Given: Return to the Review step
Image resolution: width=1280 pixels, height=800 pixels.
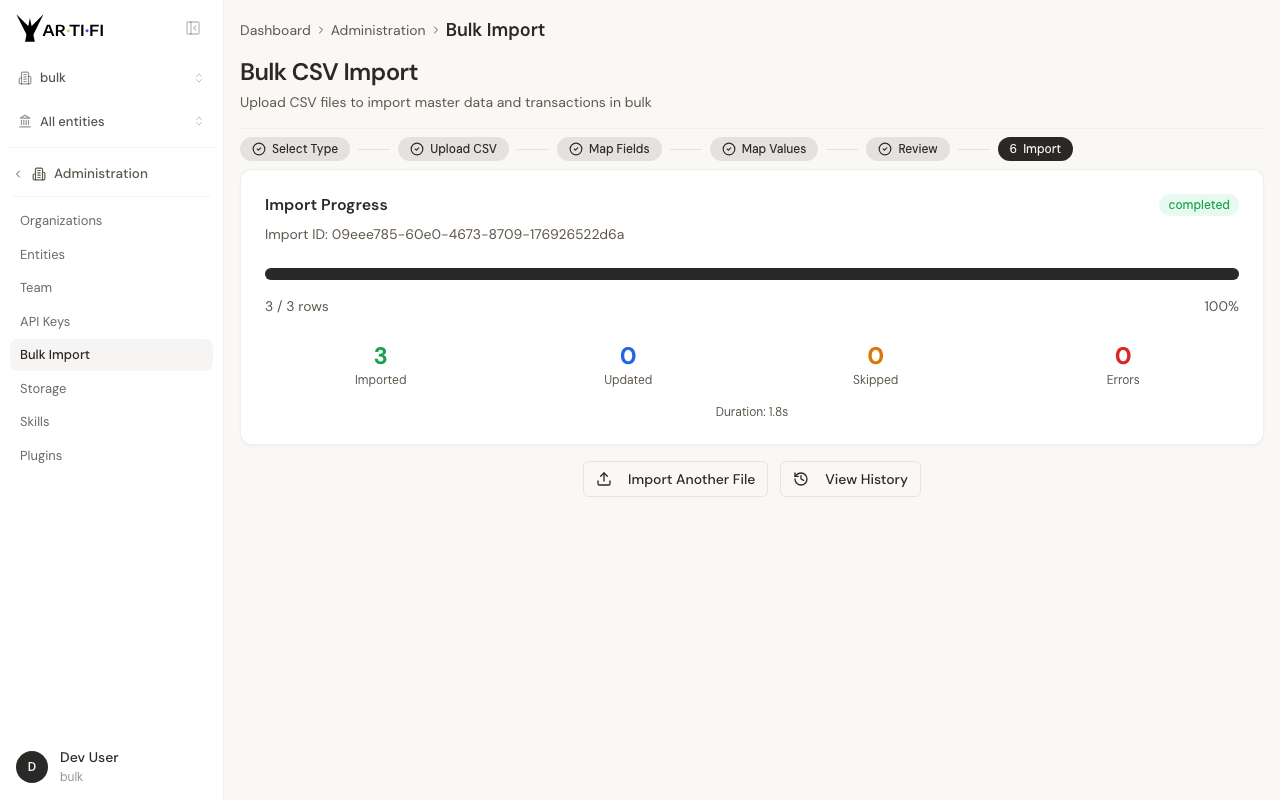Looking at the screenshot, I should 907,149.
